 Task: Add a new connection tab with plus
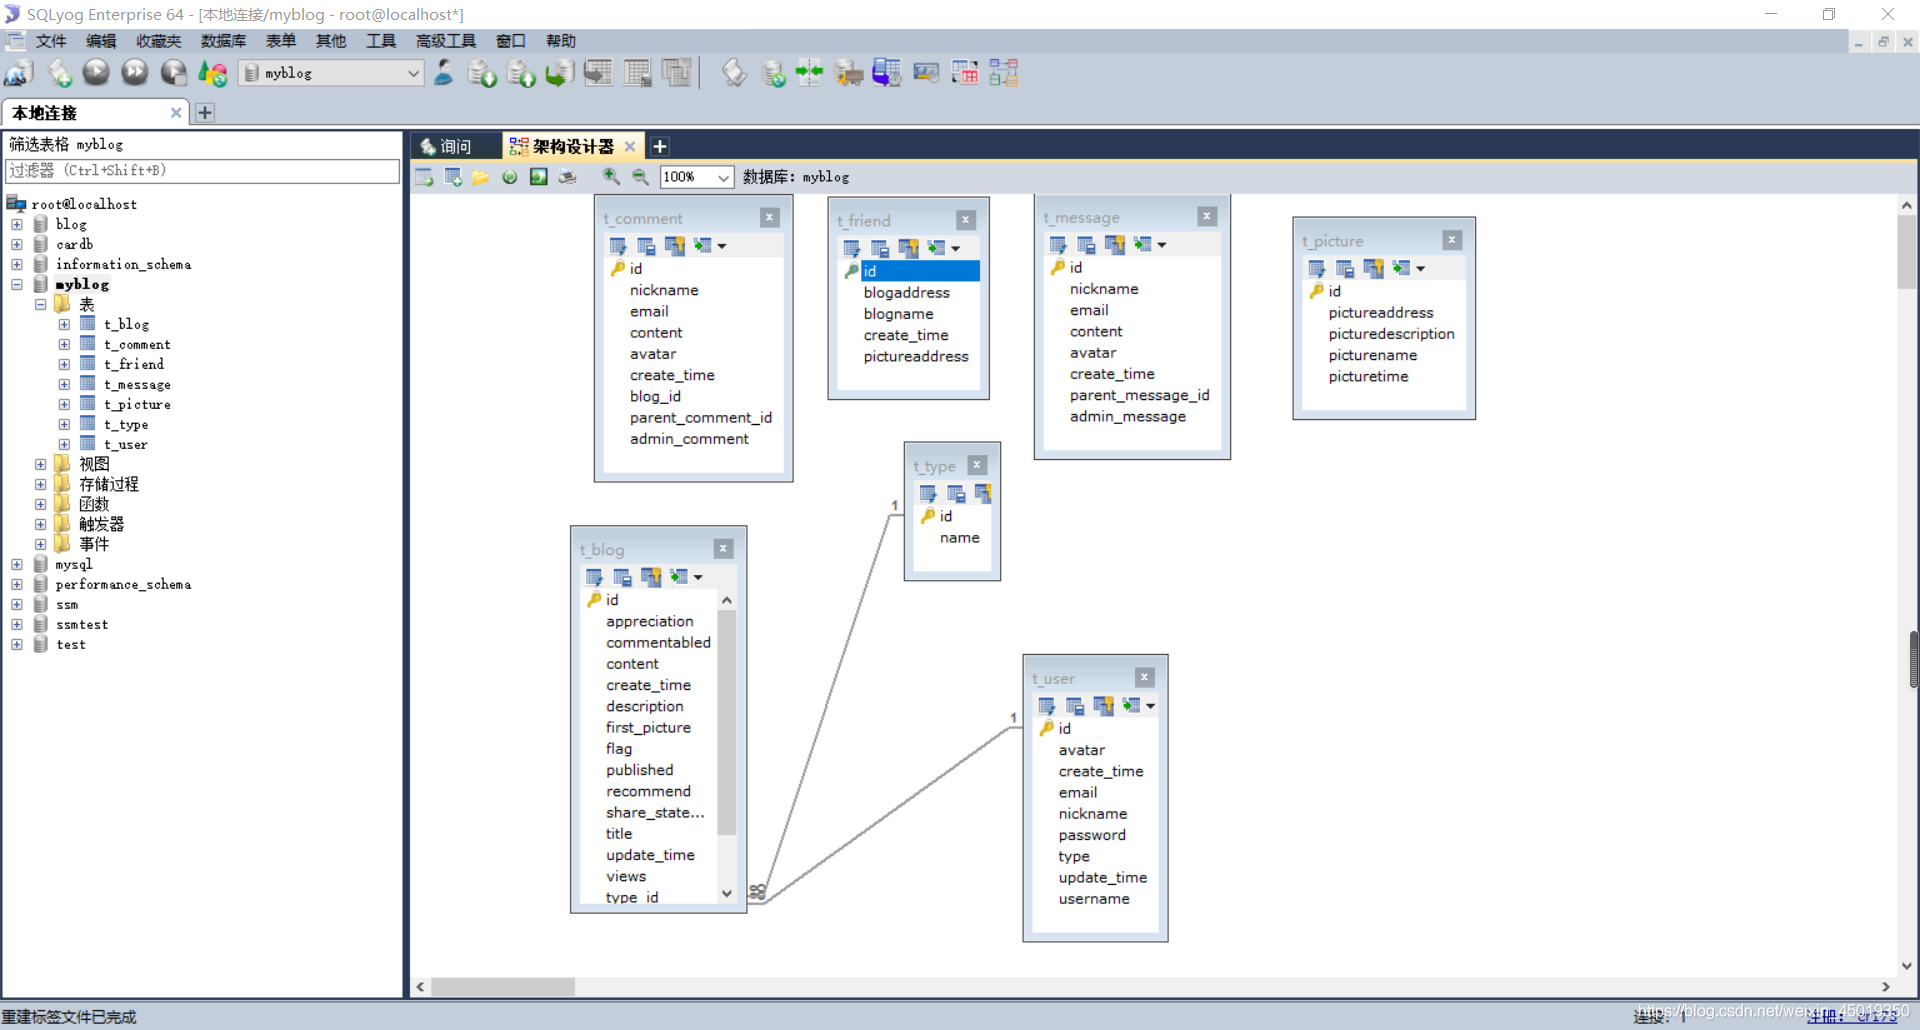[205, 113]
